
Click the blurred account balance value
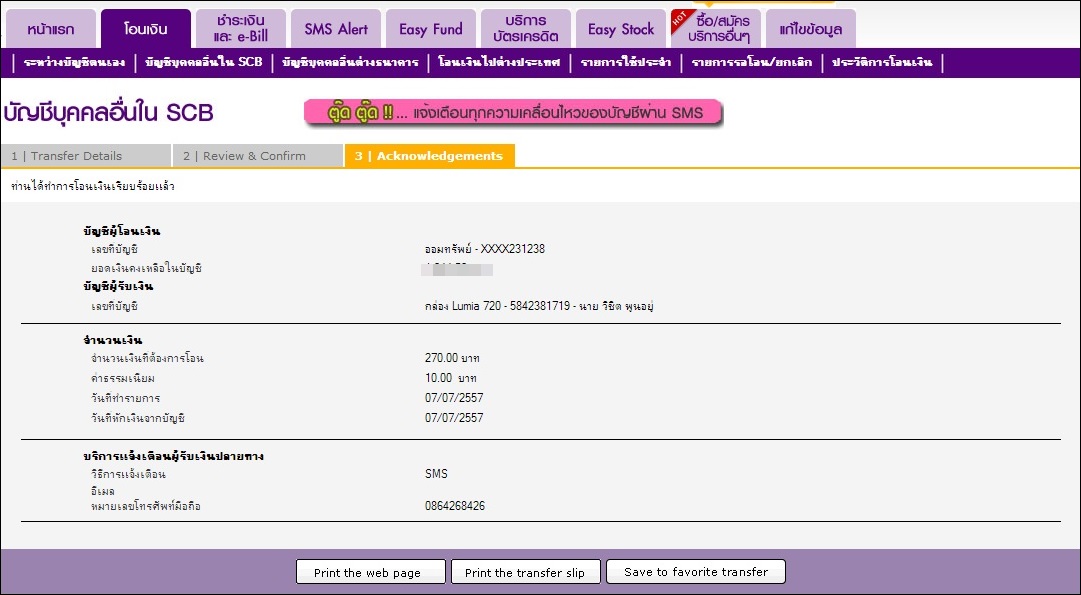[458, 268]
